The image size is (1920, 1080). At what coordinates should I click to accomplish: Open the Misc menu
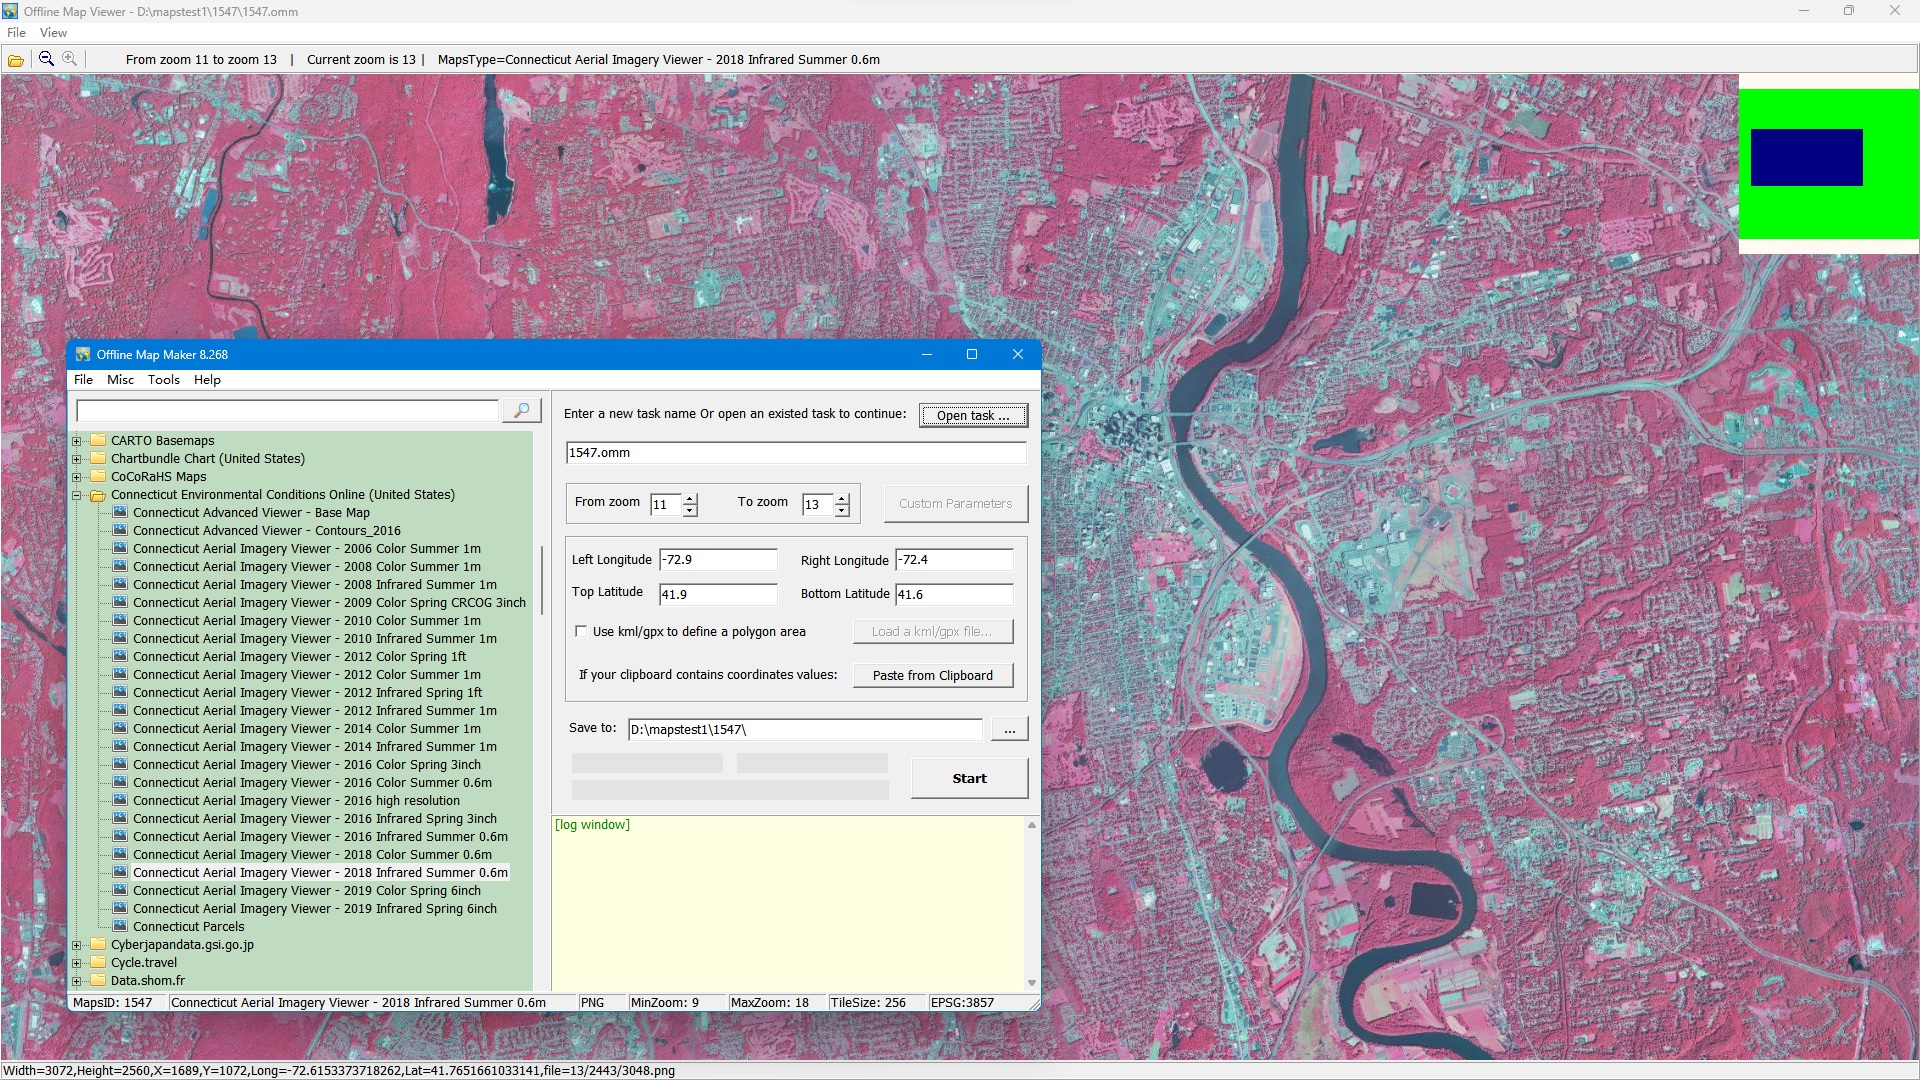pos(120,379)
